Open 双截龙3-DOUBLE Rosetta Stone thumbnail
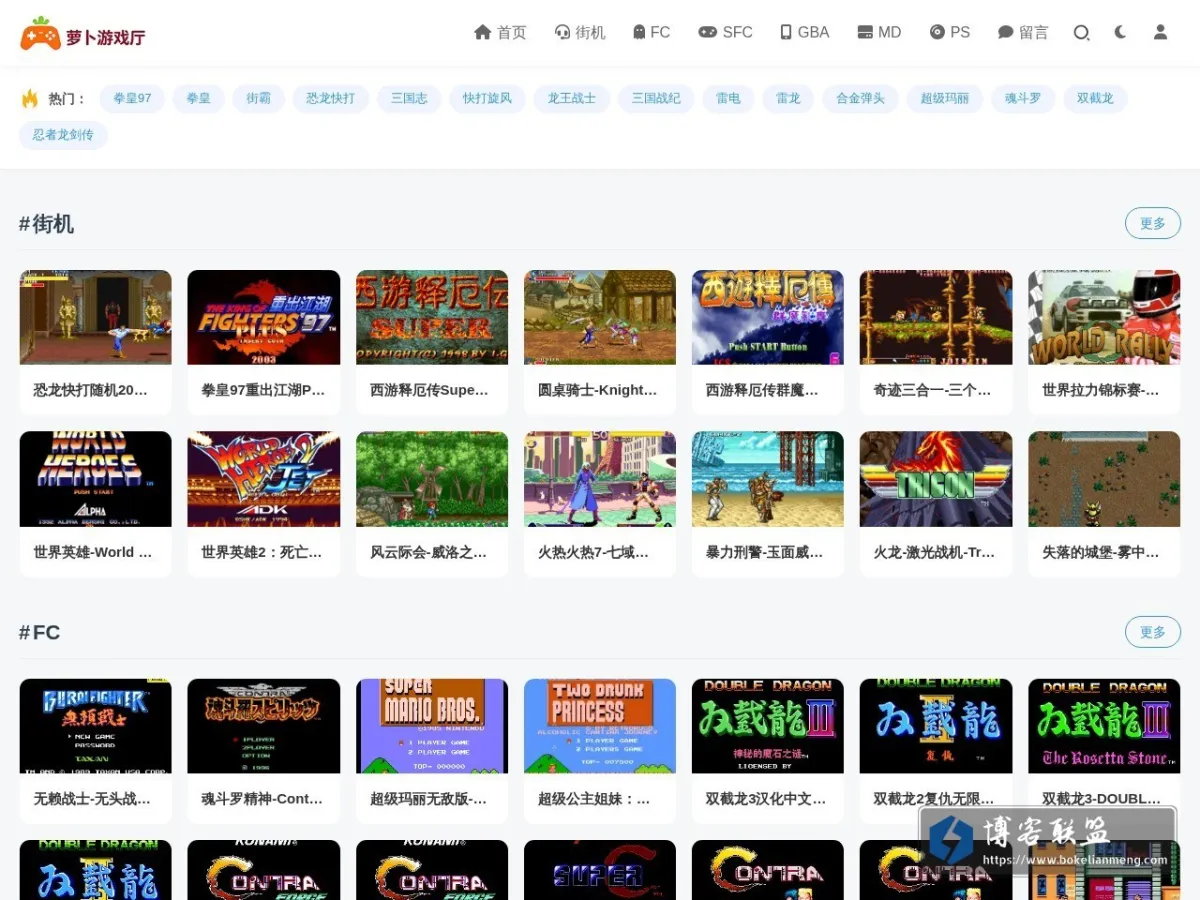This screenshot has width=1200, height=900. 1104,726
